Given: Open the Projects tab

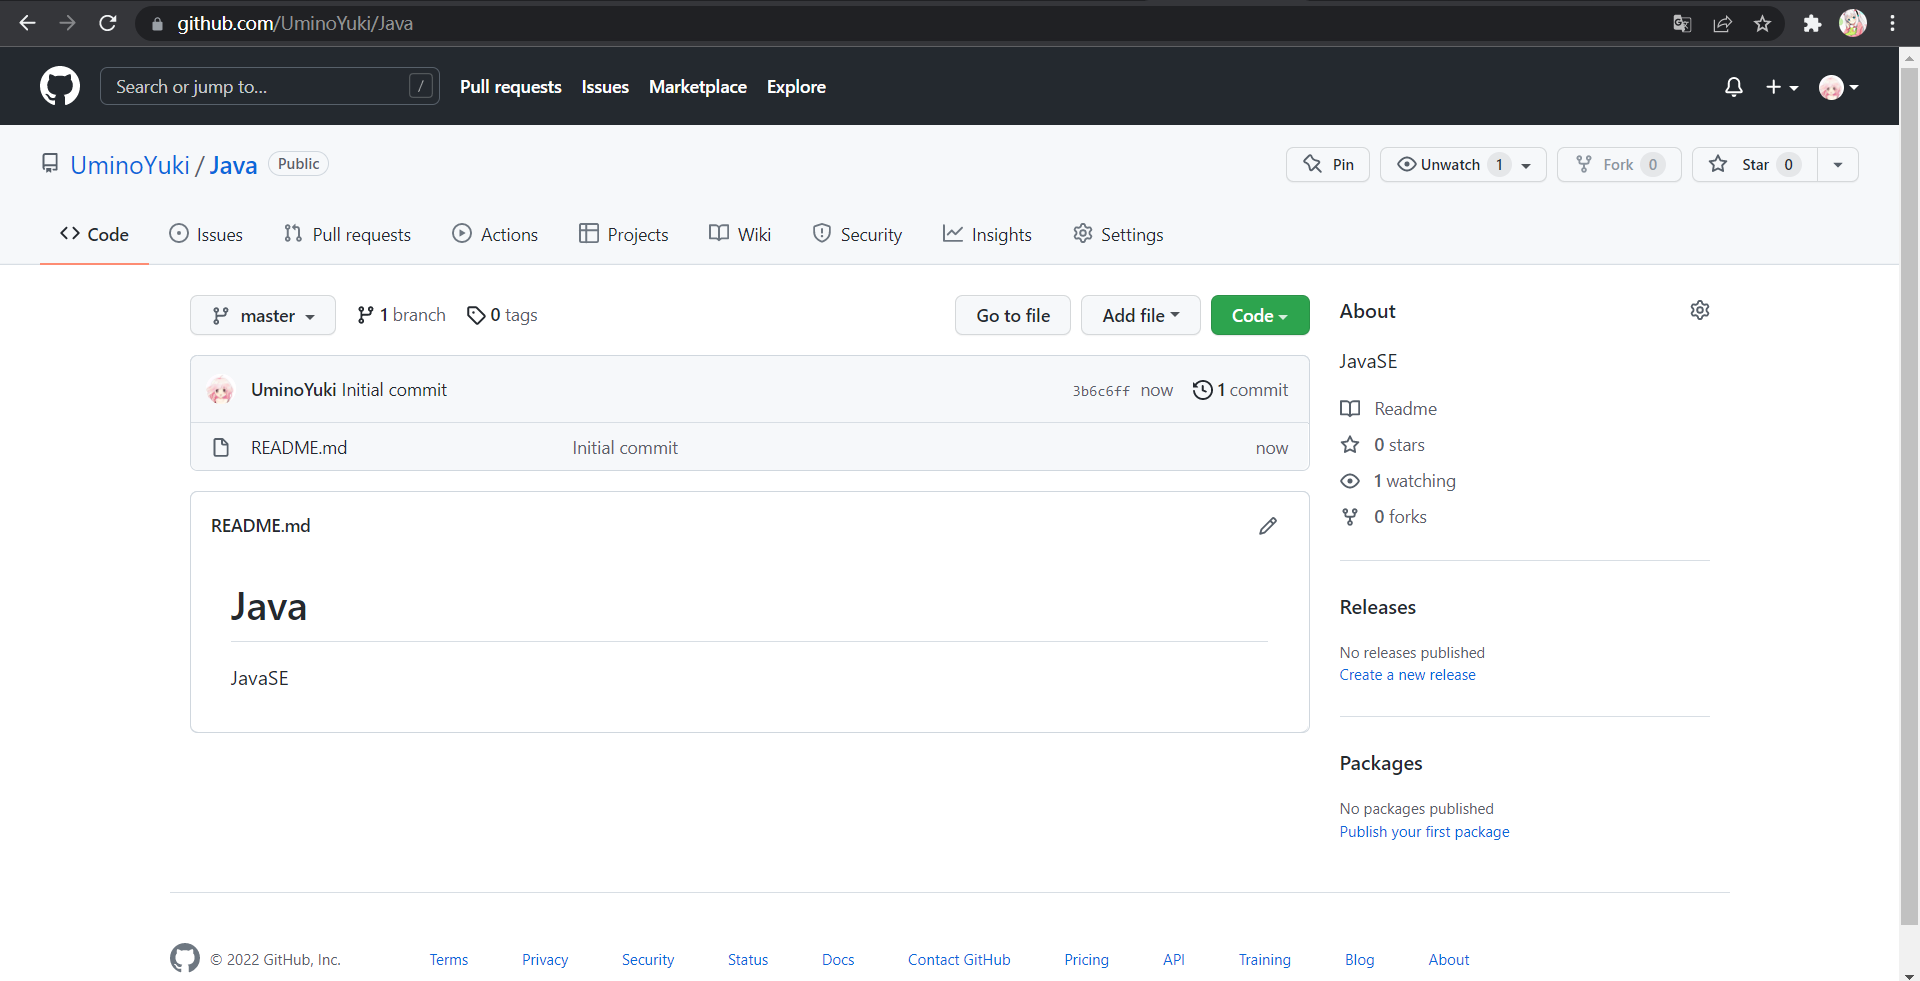Looking at the screenshot, I should pos(624,234).
